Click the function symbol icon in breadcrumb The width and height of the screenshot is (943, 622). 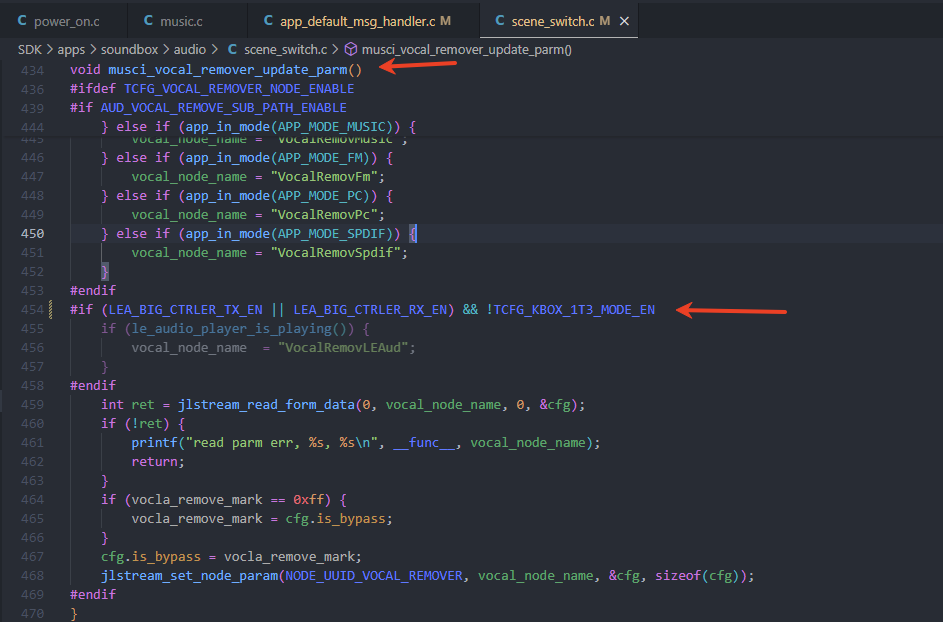click(x=351, y=49)
